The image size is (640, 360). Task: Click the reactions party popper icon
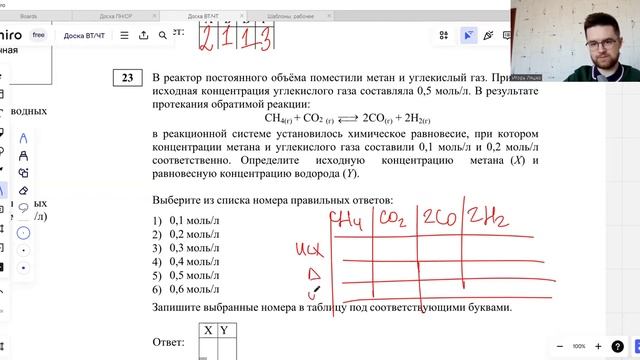(488, 36)
